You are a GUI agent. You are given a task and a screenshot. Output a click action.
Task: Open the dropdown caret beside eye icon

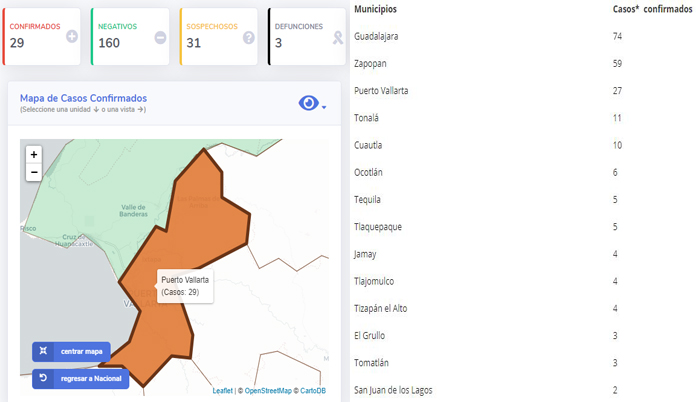[324, 107]
